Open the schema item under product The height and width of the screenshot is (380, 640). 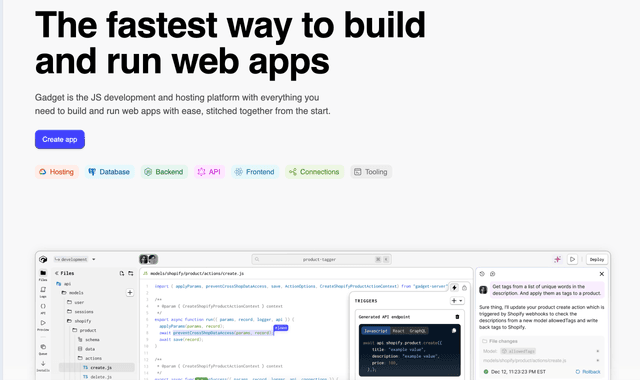(89, 340)
